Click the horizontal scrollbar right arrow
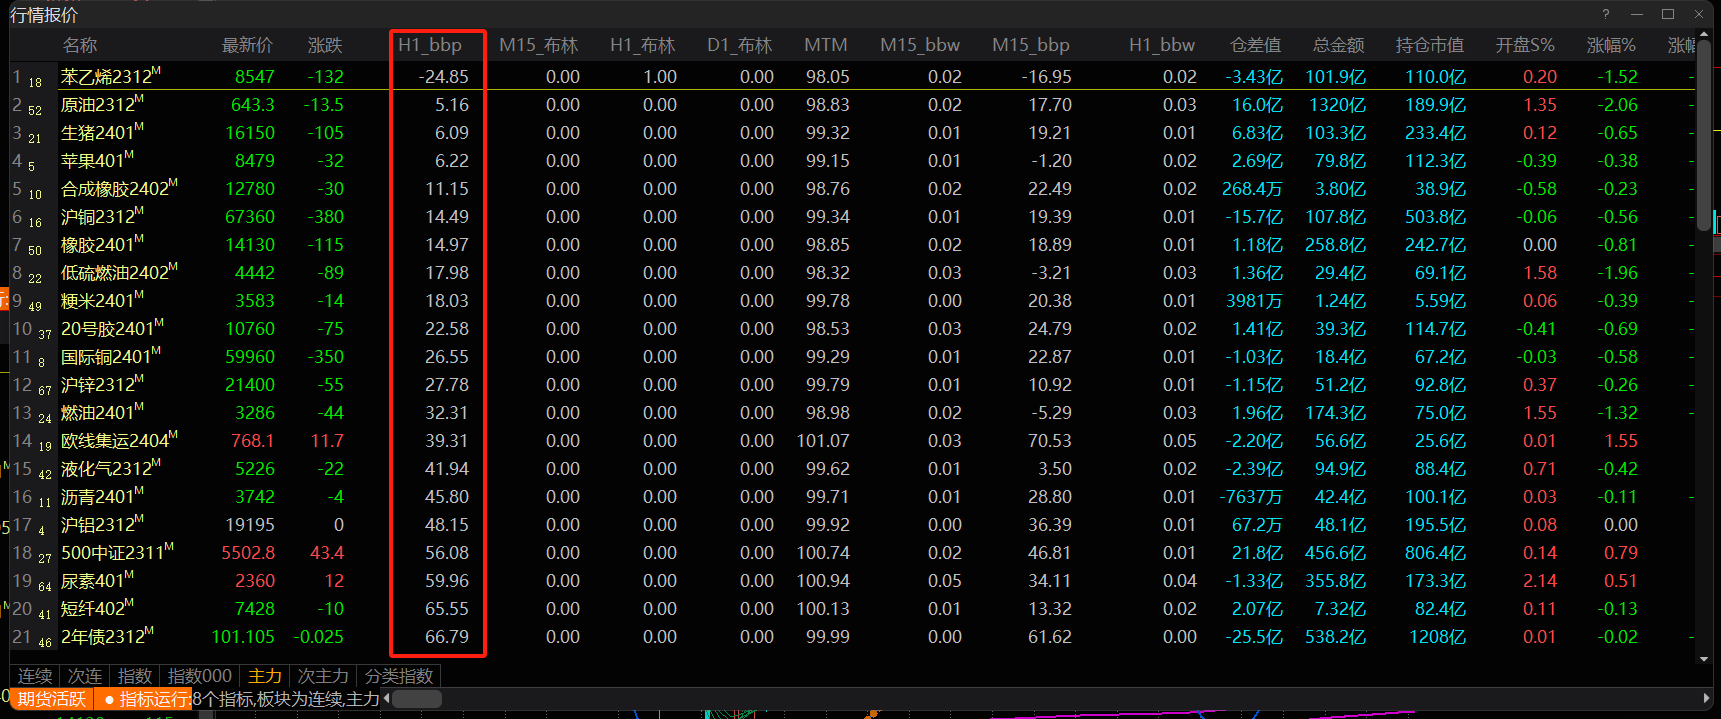Viewport: 1721px width, 719px height. click(x=1706, y=699)
